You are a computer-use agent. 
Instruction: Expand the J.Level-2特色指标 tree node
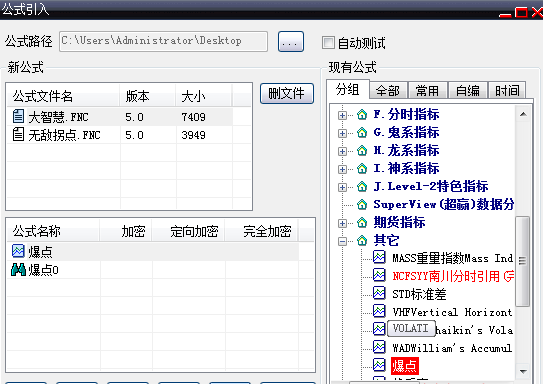click(342, 187)
